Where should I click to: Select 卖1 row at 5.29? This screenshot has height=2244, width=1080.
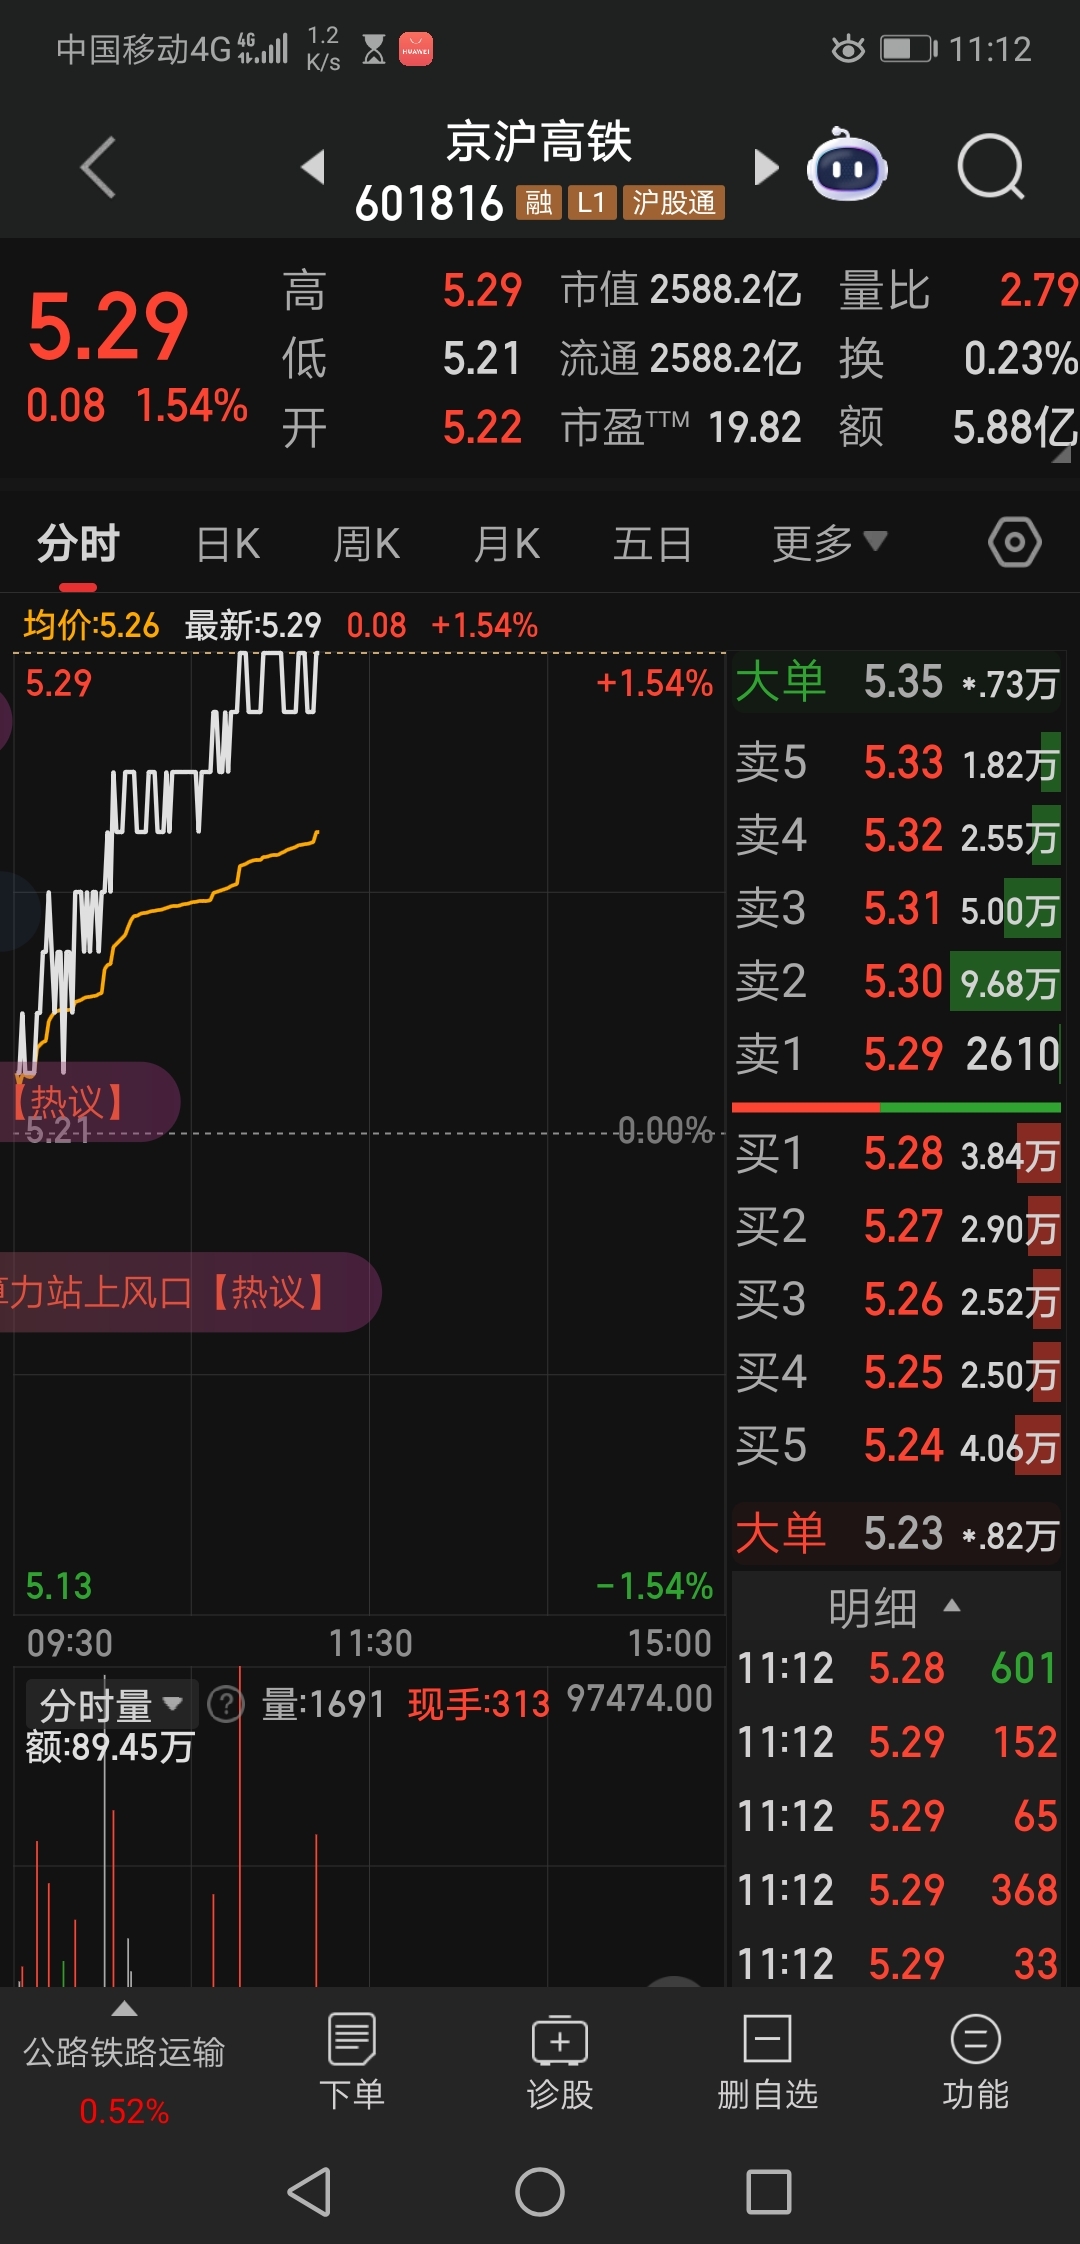click(x=896, y=1055)
